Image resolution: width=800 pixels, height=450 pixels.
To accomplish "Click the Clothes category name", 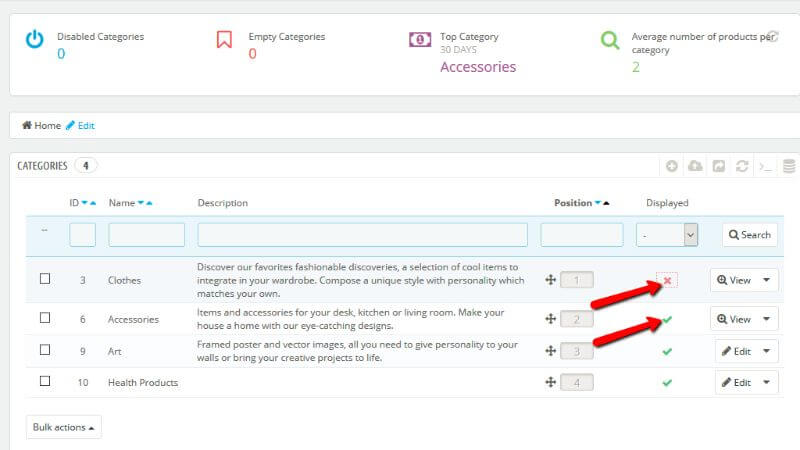I will pos(124,280).
